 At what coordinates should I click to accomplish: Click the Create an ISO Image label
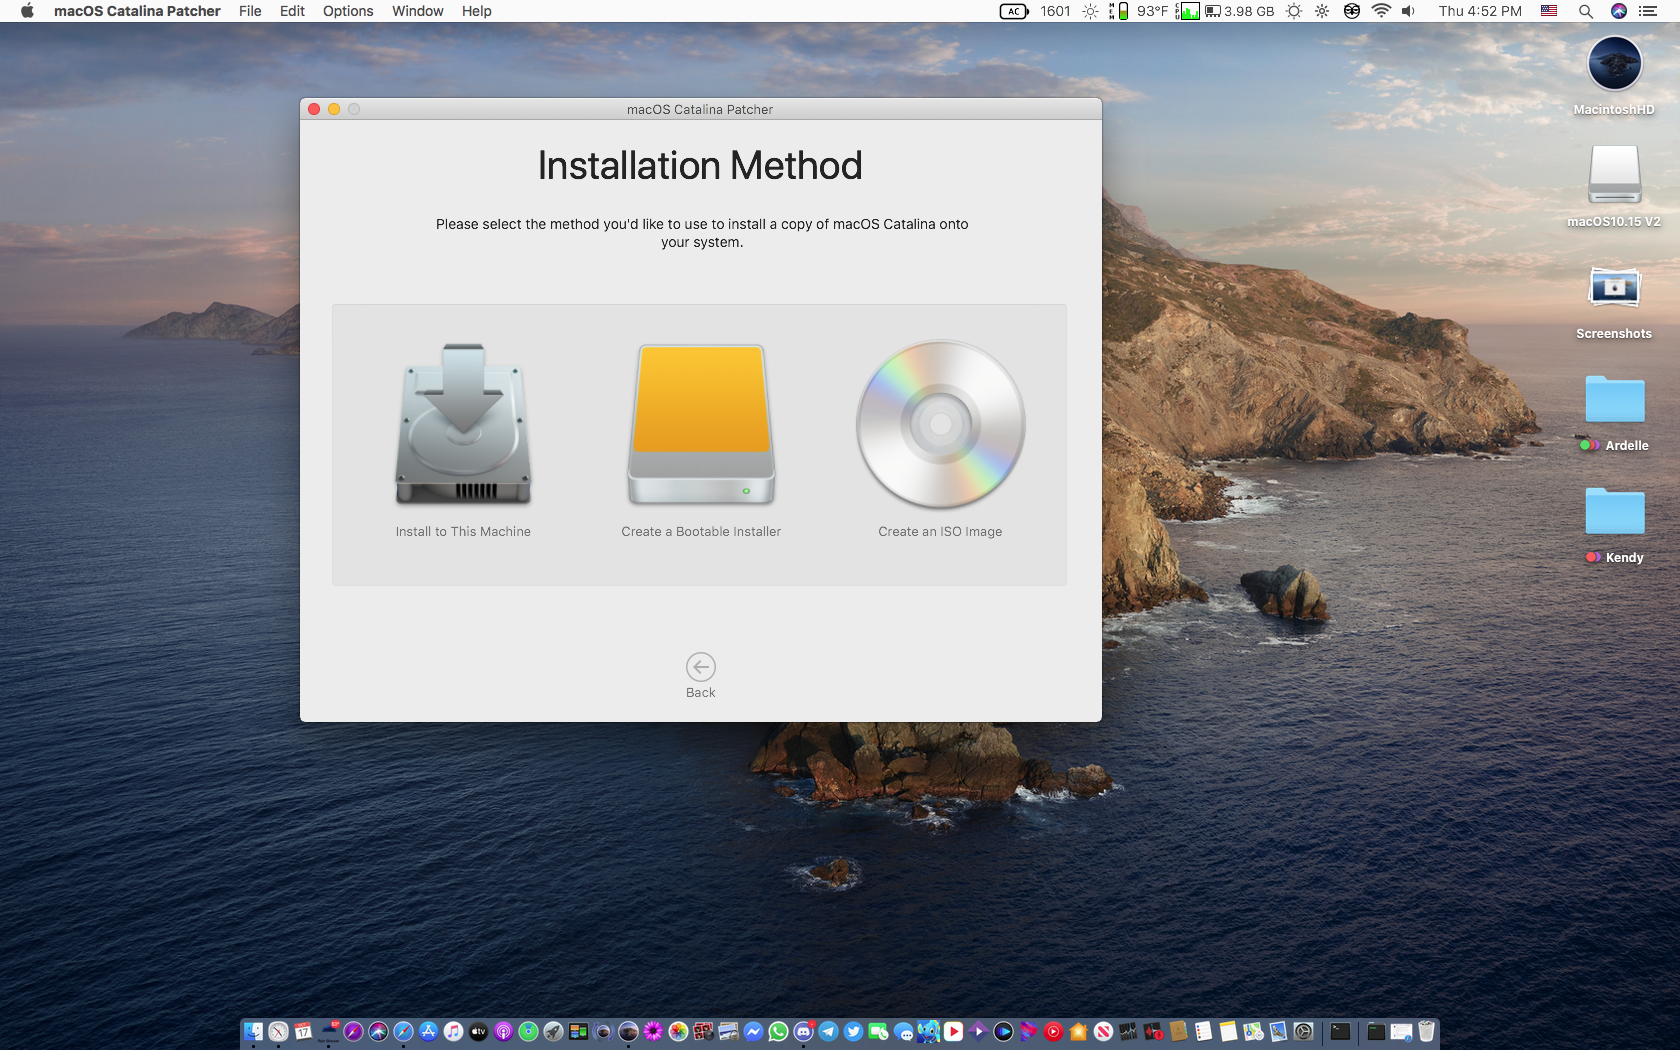click(940, 532)
